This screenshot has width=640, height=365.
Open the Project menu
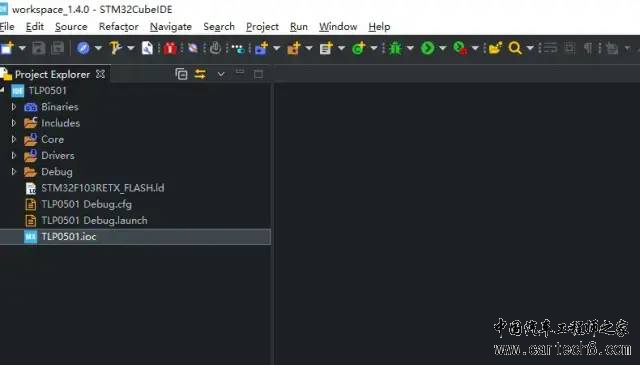[262, 27]
